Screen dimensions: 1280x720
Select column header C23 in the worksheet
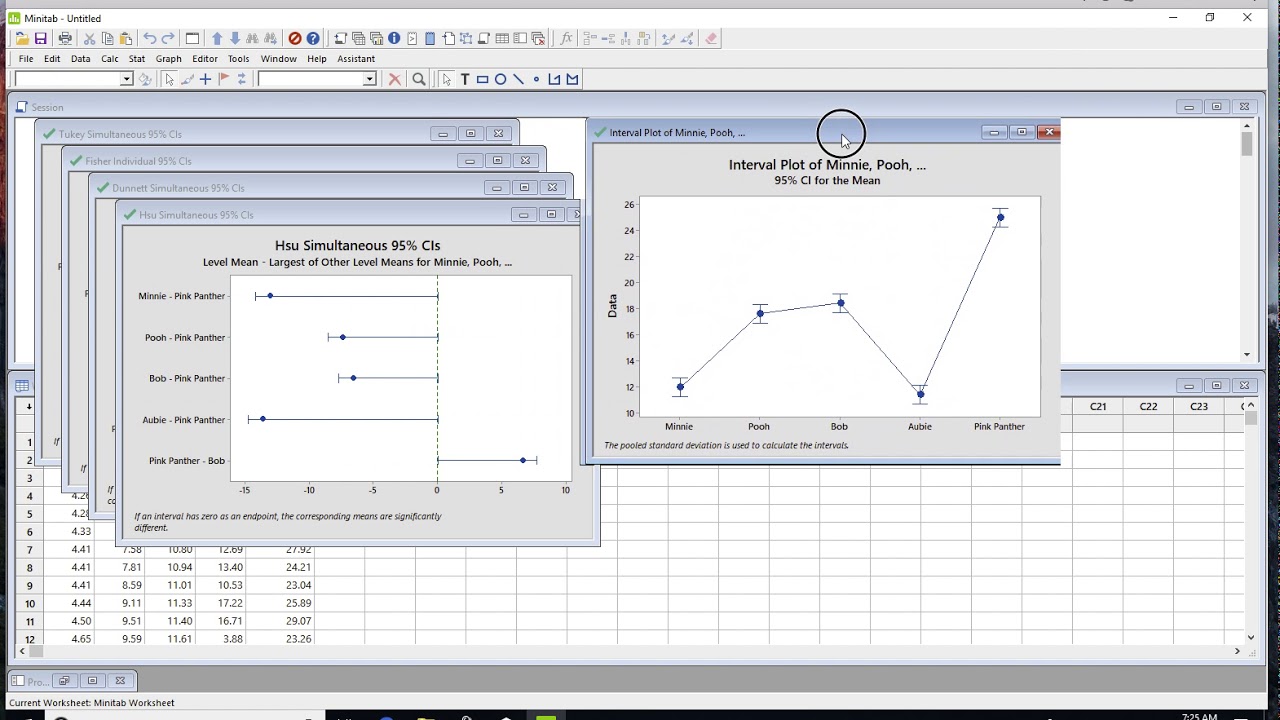(1198, 406)
